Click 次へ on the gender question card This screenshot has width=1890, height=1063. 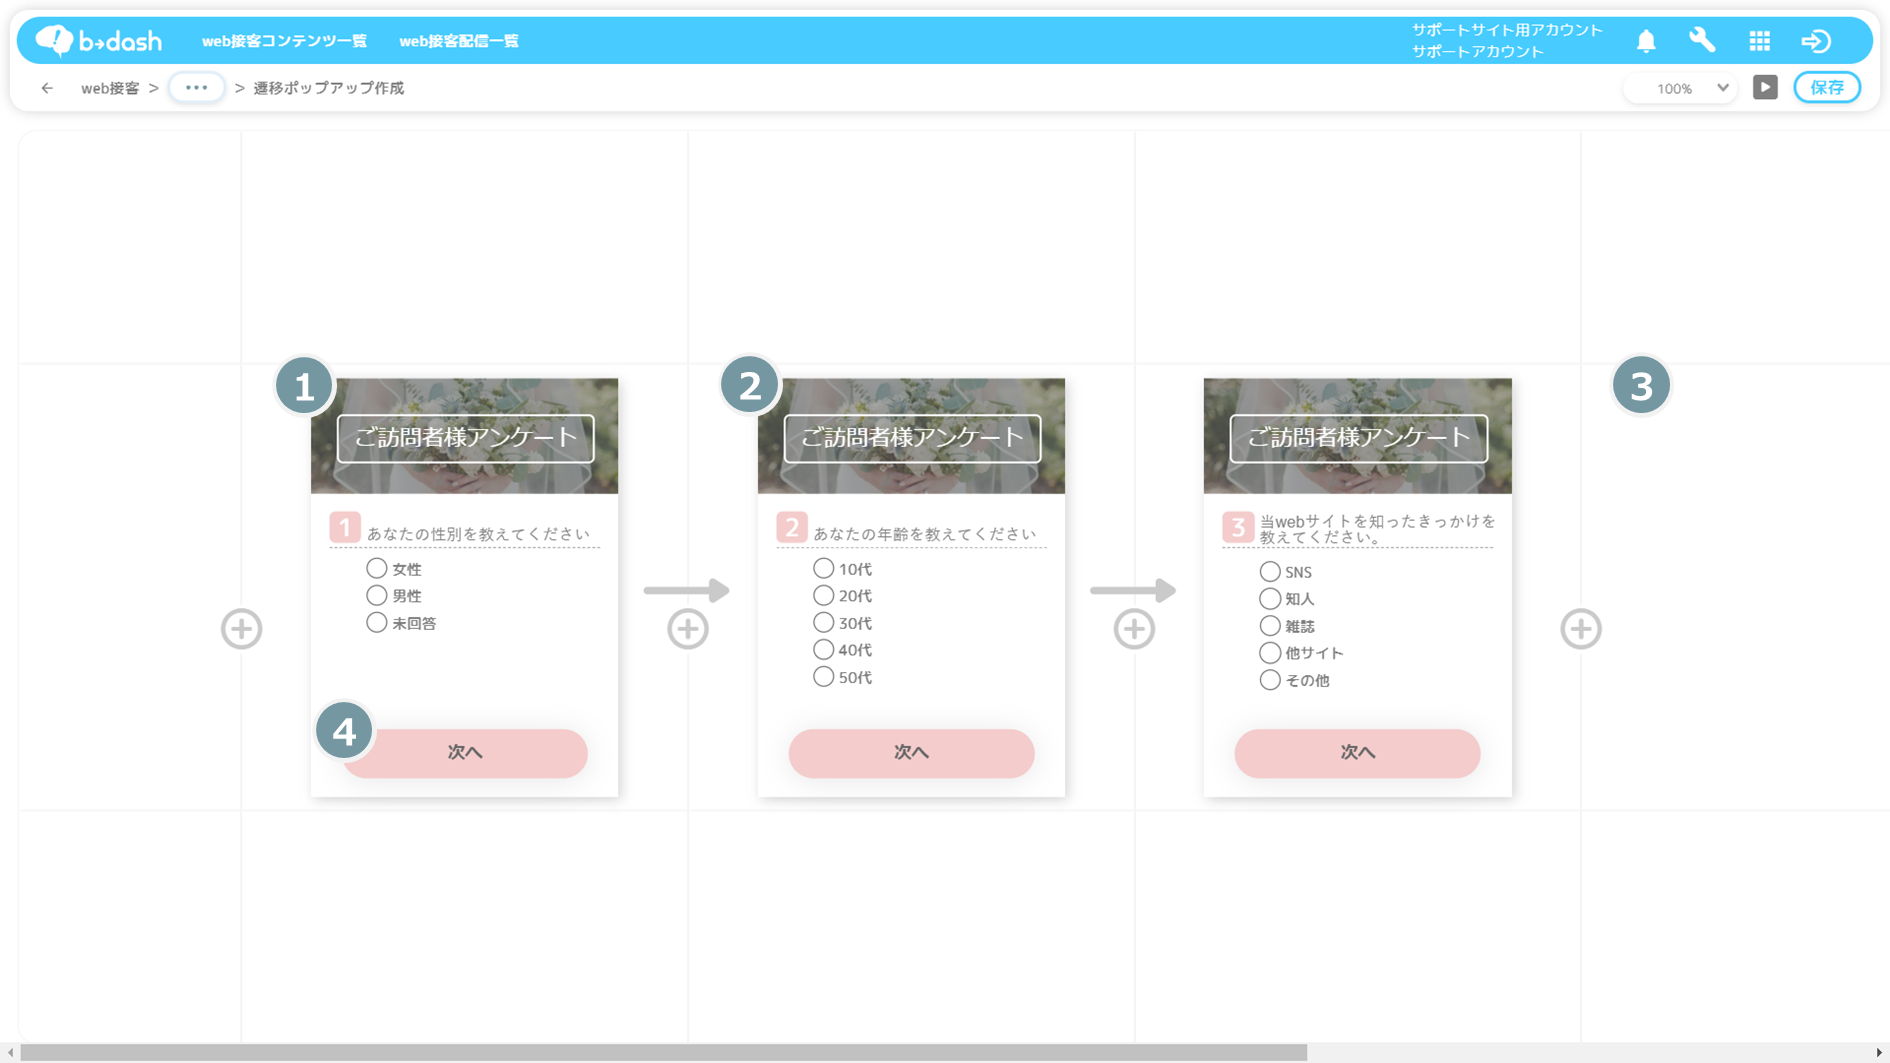(465, 753)
